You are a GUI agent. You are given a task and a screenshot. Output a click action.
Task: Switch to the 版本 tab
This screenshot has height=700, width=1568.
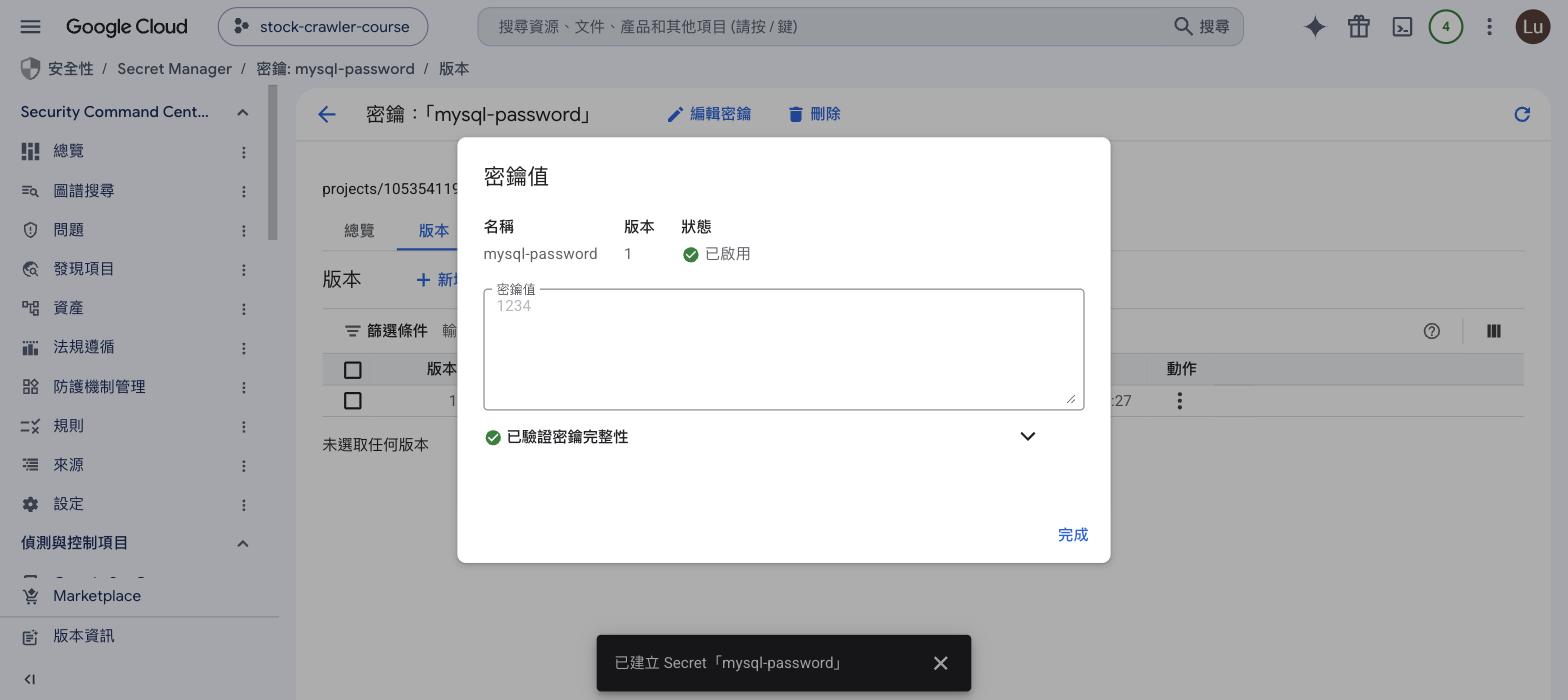tap(433, 230)
